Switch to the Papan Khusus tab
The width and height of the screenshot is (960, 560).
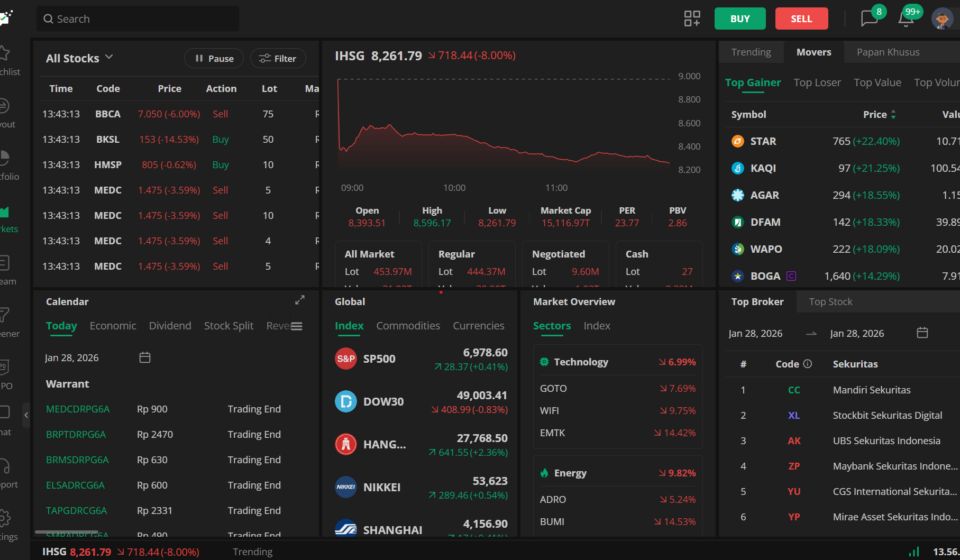click(x=889, y=52)
